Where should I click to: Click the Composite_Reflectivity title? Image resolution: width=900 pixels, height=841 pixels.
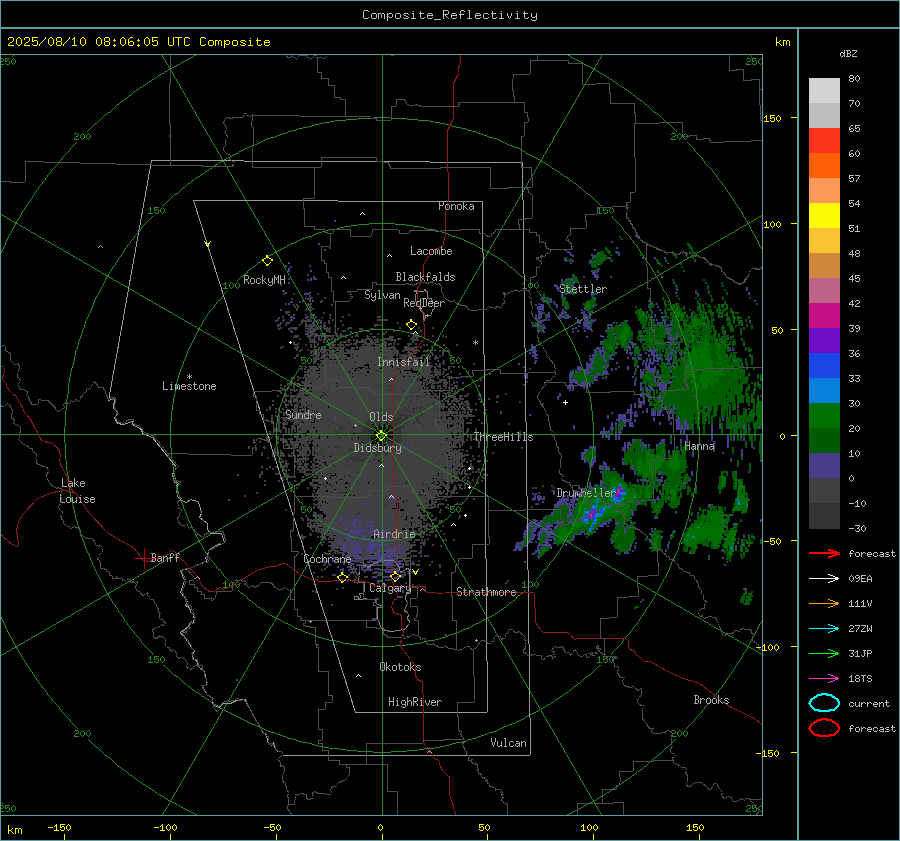click(x=449, y=15)
